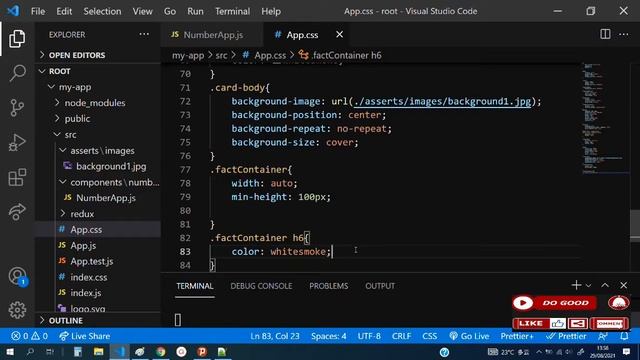
Task: Open the Extensions view
Action: 17,178
